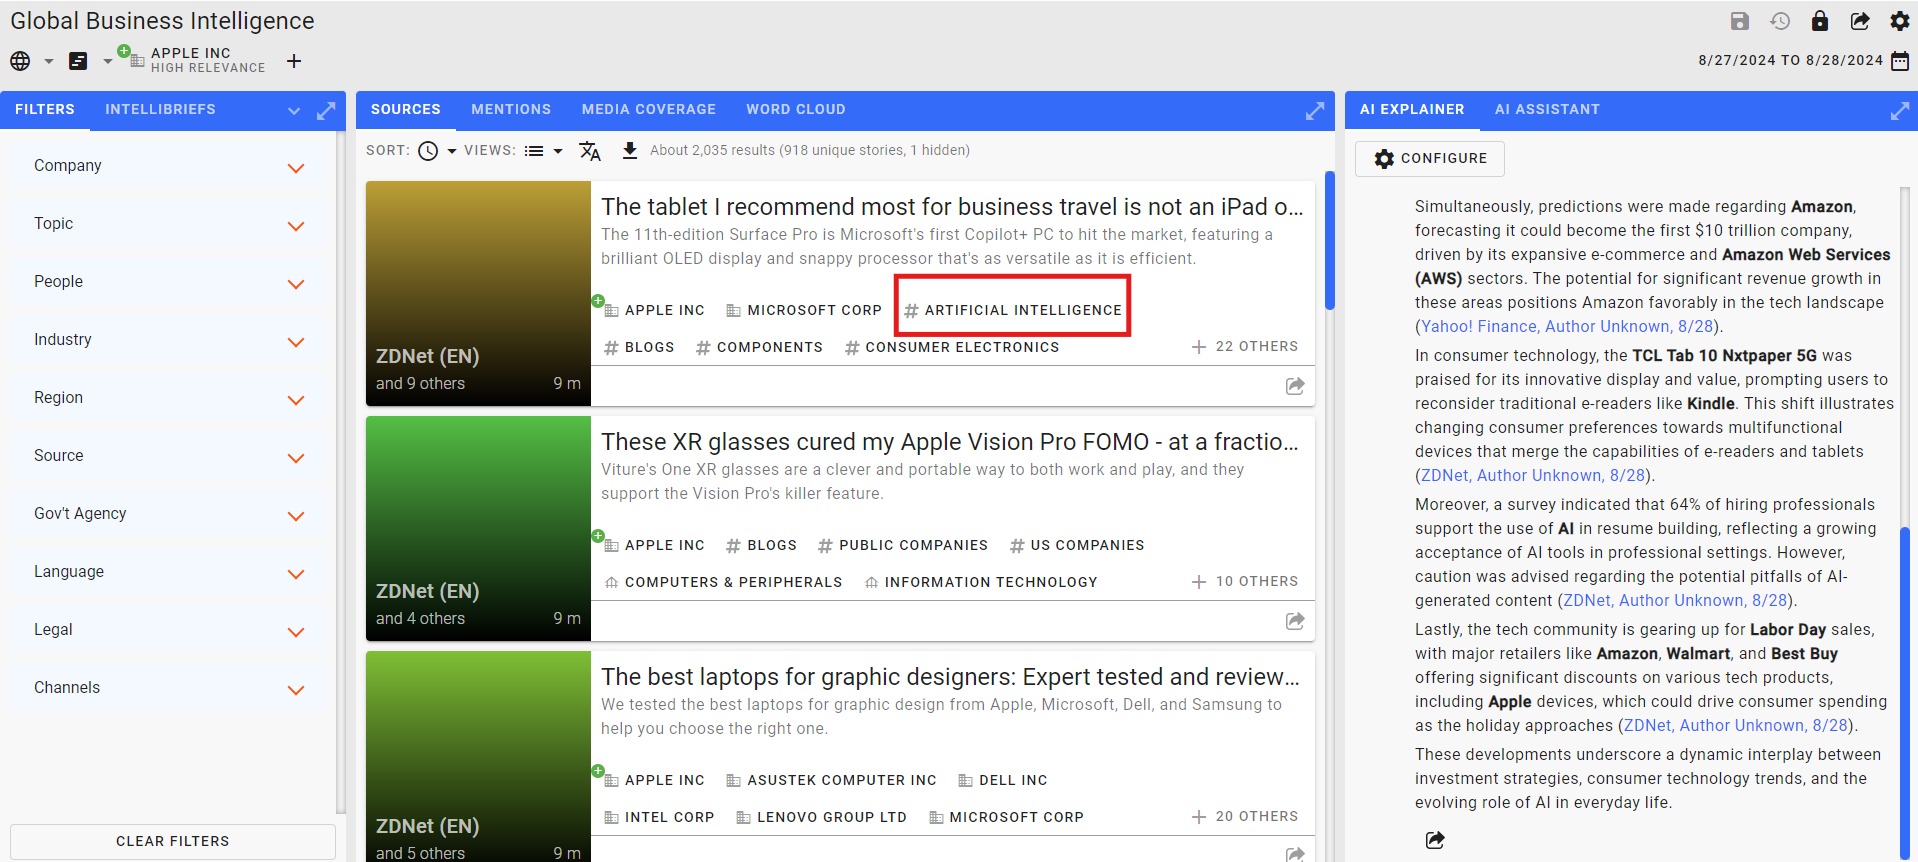Screen dimensions: 1918x862
Task: Expand the AI Explainer panel to full size
Action: click(x=1900, y=111)
